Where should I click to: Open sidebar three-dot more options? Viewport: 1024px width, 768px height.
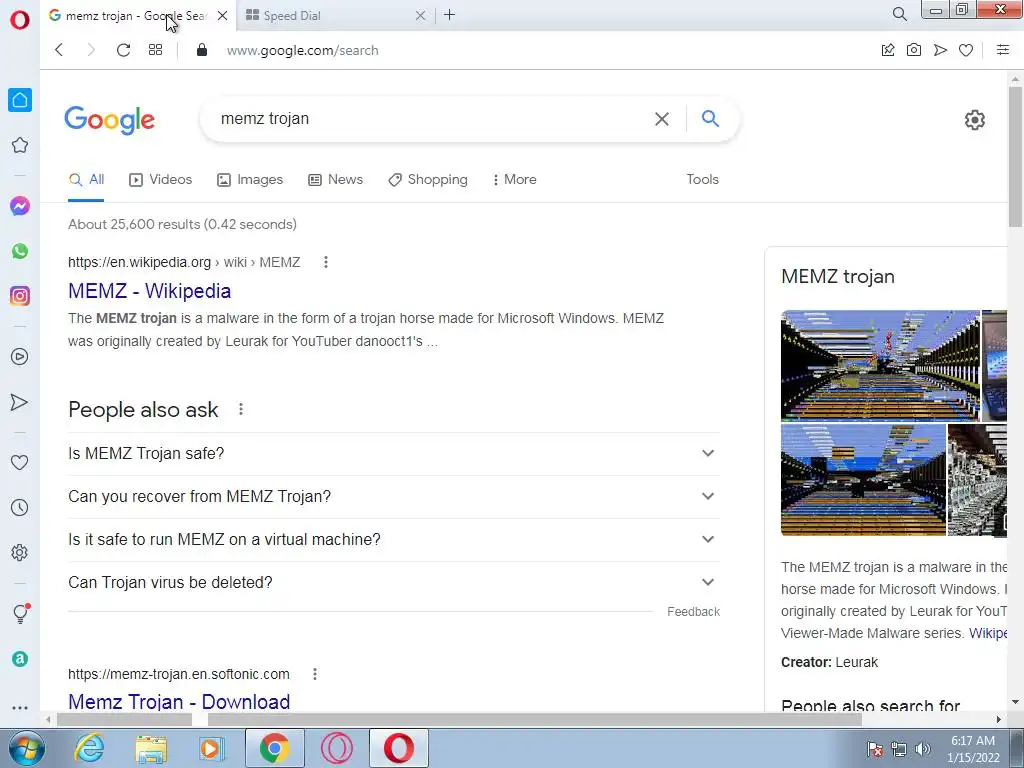click(20, 708)
